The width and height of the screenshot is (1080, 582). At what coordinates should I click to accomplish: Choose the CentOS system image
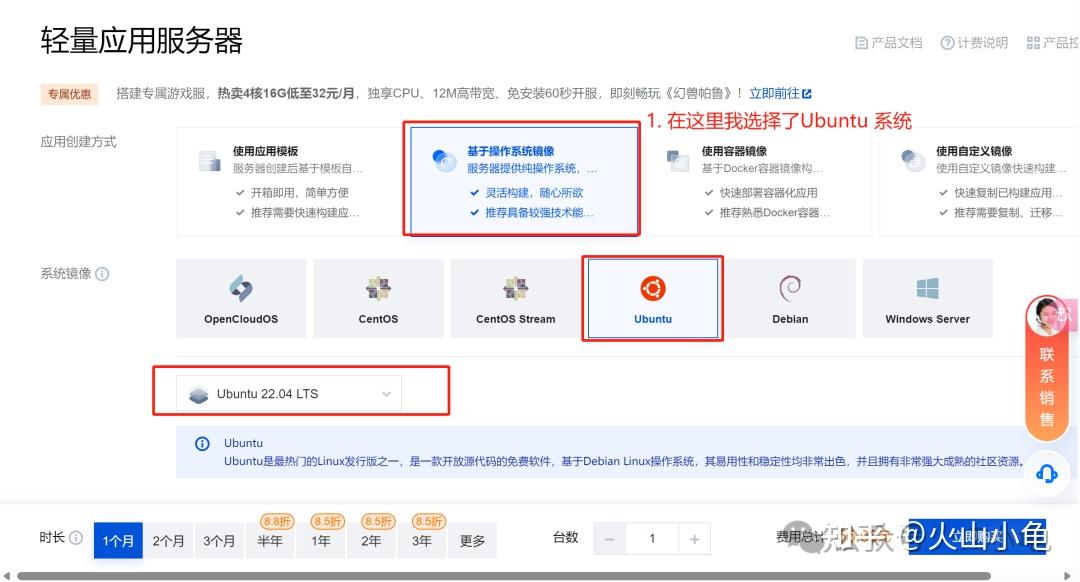pyautogui.click(x=378, y=298)
